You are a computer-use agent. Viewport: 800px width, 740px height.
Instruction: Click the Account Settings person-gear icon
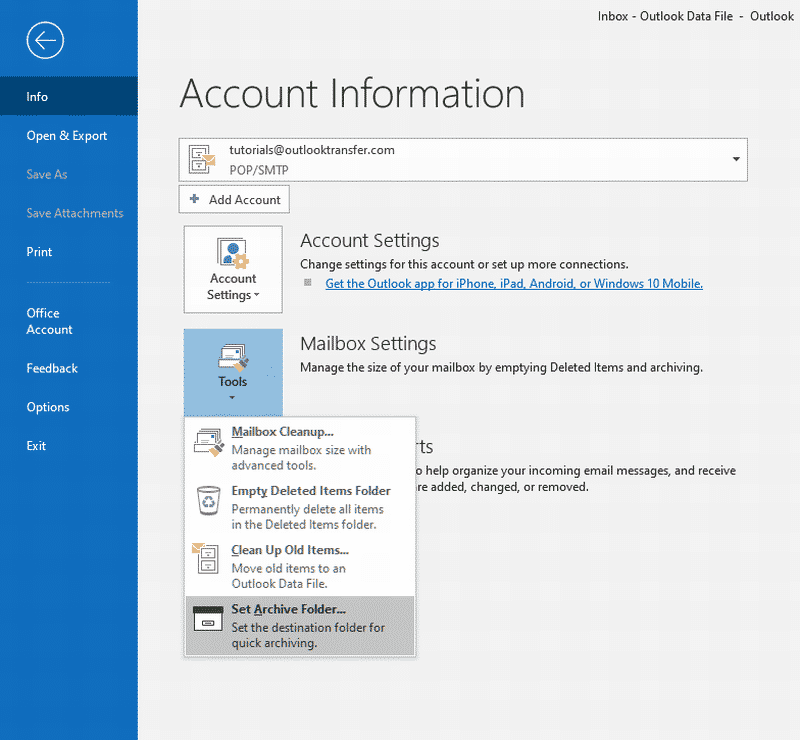(233, 252)
